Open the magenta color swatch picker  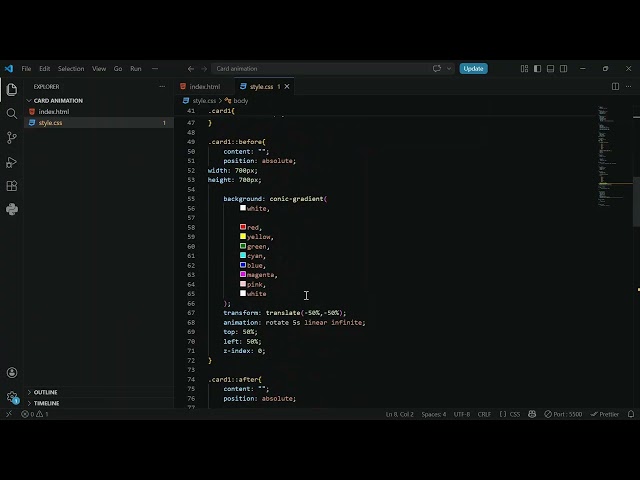(x=243, y=274)
